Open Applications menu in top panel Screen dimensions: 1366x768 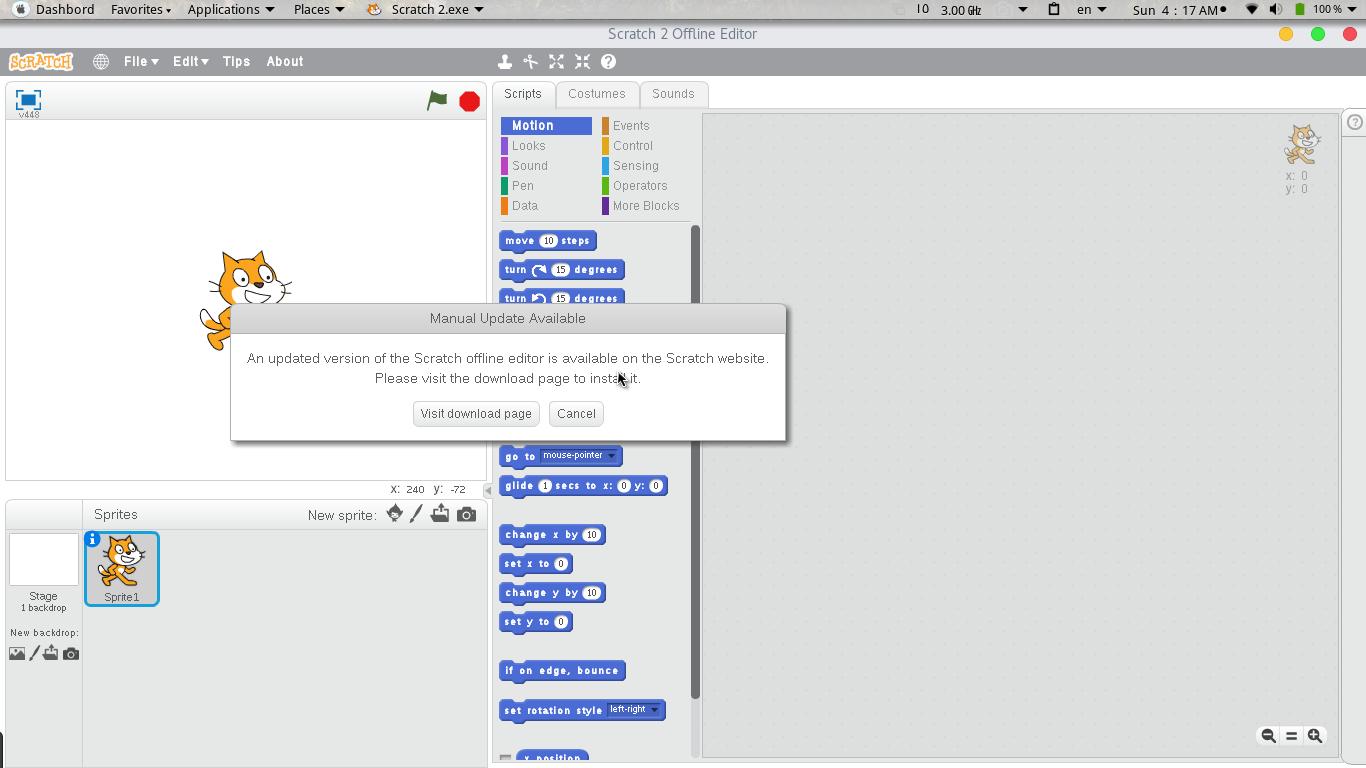(231, 9)
